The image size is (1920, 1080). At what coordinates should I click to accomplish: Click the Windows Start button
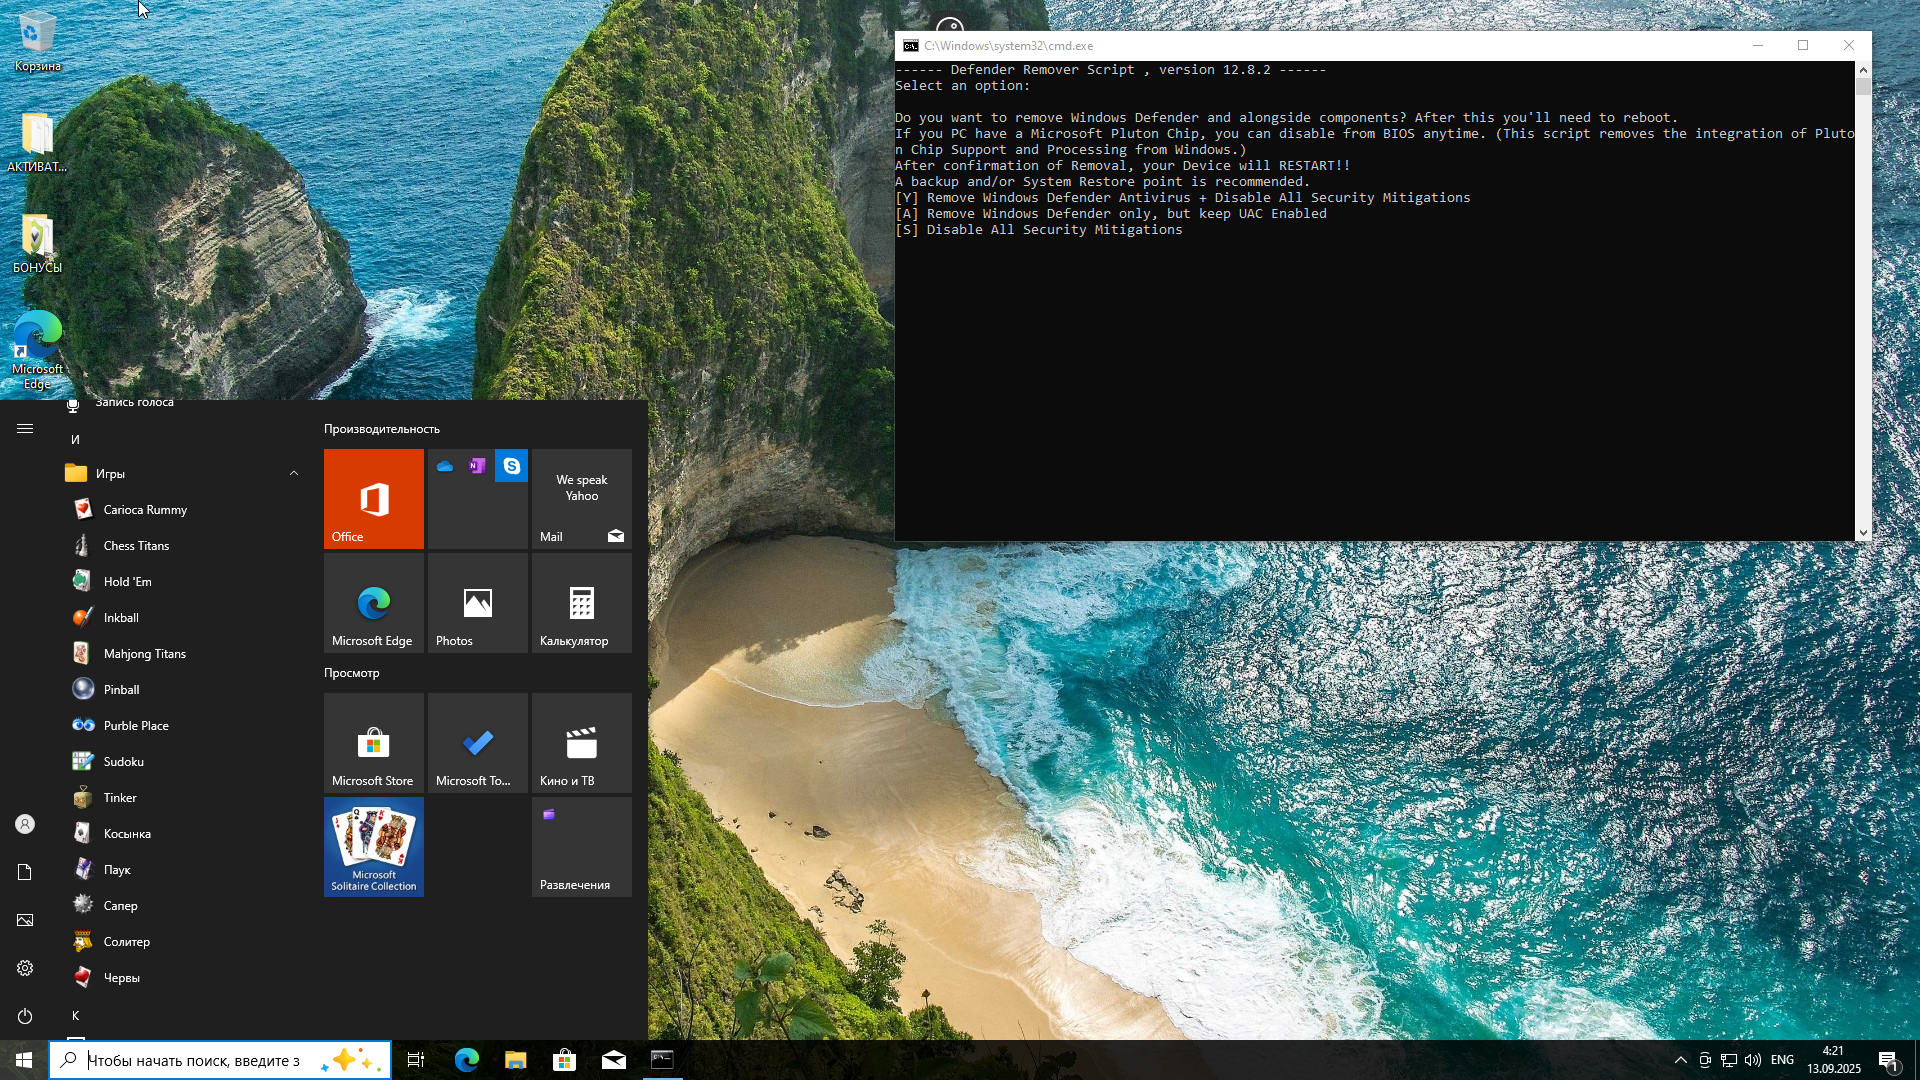click(24, 1060)
